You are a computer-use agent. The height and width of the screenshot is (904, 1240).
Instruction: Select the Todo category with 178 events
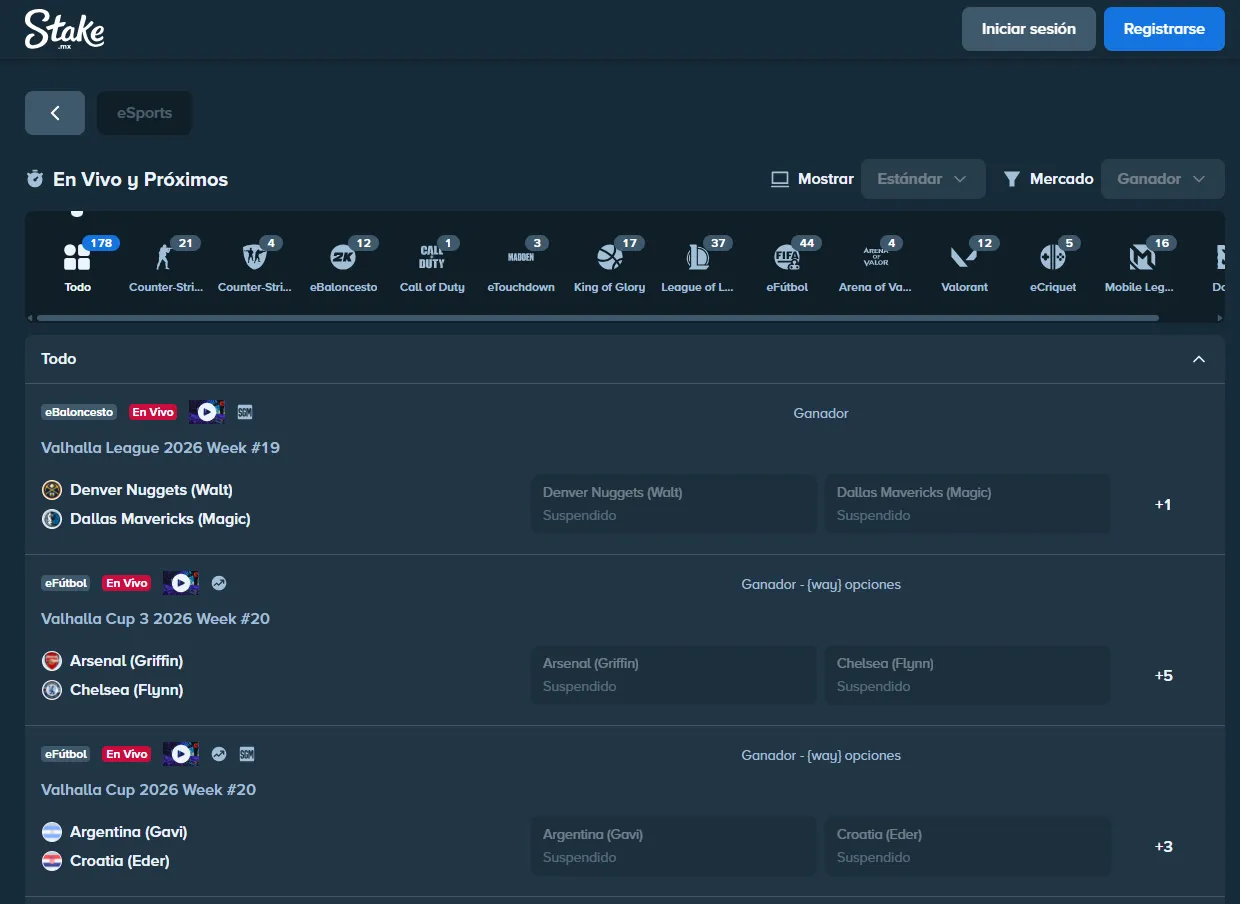(77, 266)
